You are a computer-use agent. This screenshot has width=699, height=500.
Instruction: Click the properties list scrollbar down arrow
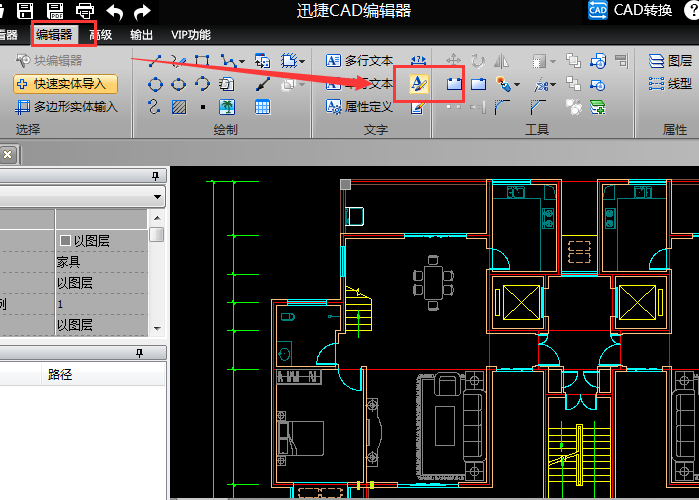tap(157, 328)
